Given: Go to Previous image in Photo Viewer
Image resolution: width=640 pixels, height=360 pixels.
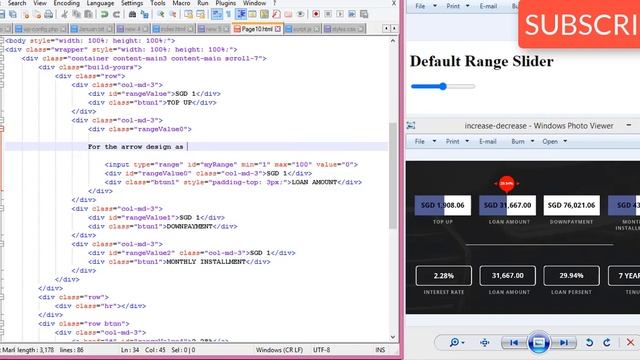Looking at the screenshot, I should (x=514, y=342).
